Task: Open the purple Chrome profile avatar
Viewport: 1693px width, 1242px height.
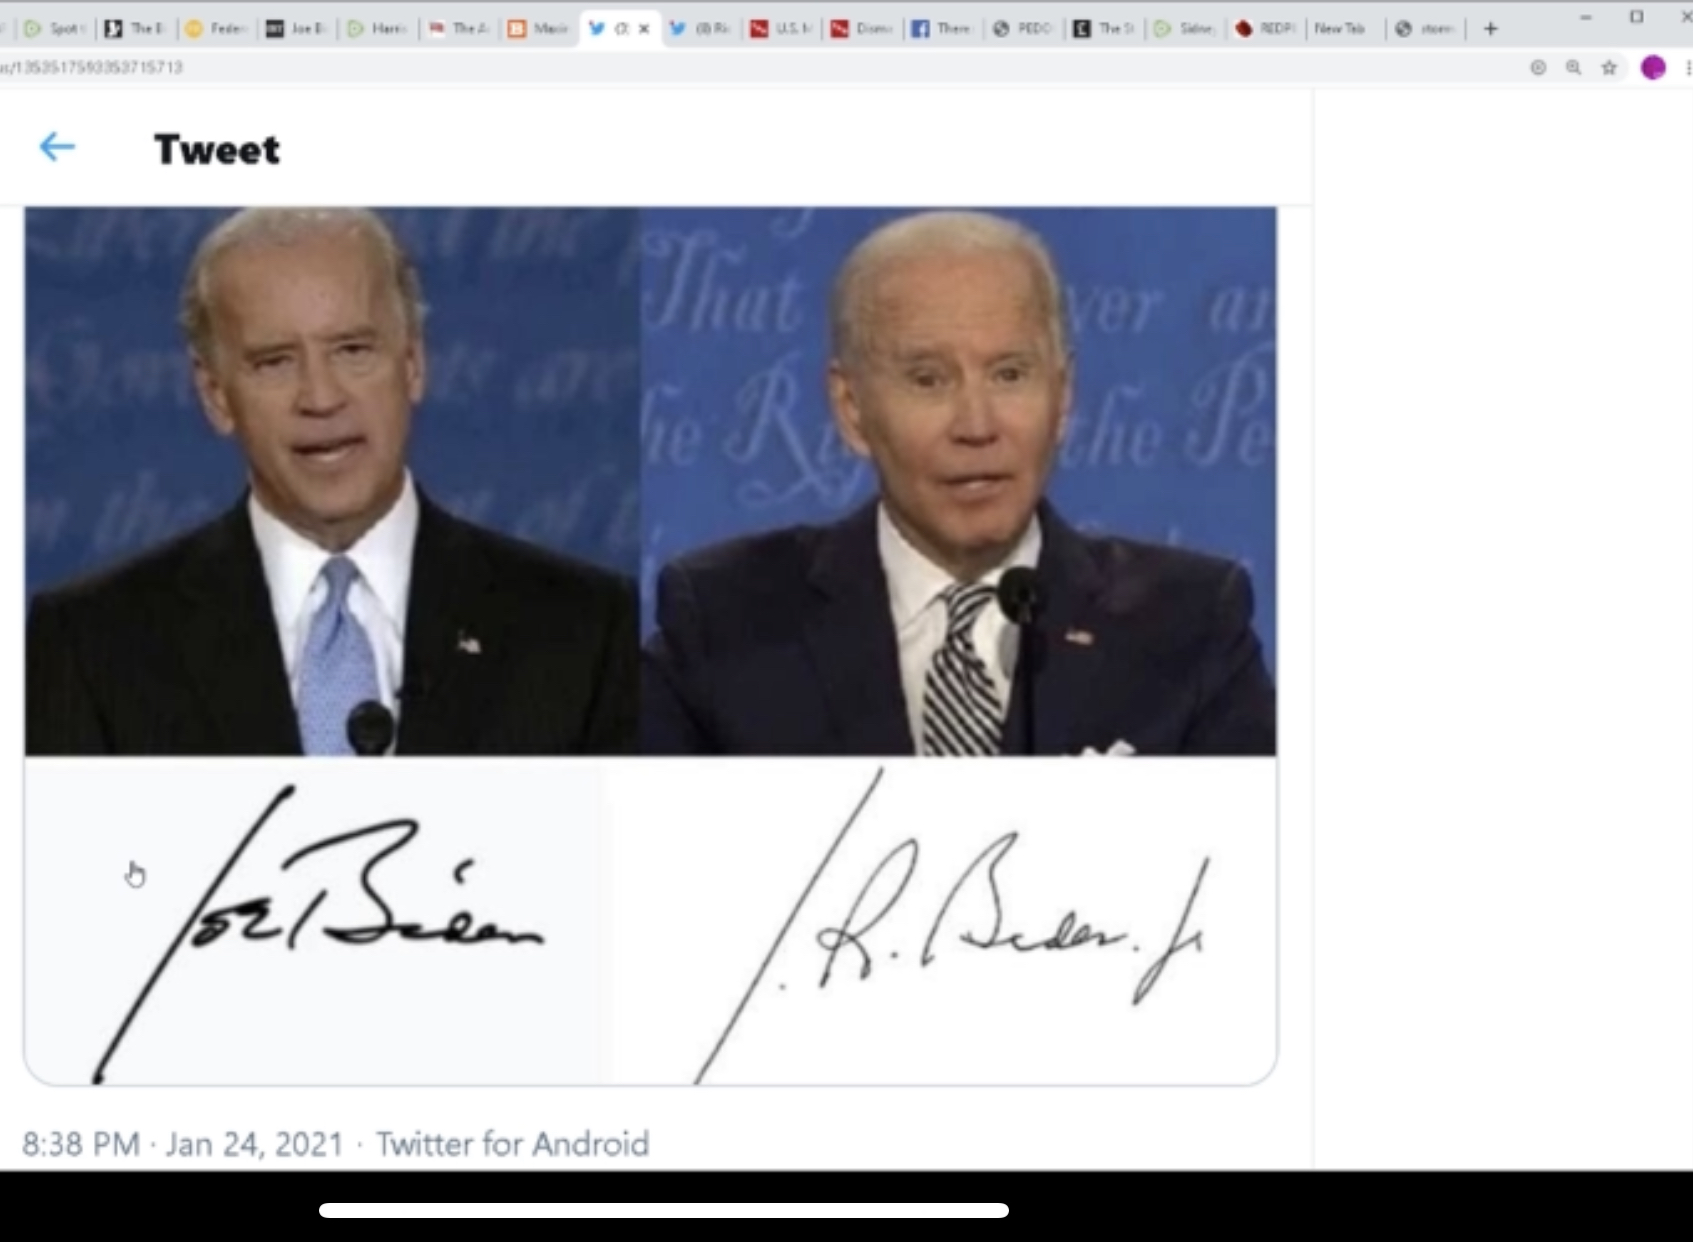Action: tap(1653, 68)
